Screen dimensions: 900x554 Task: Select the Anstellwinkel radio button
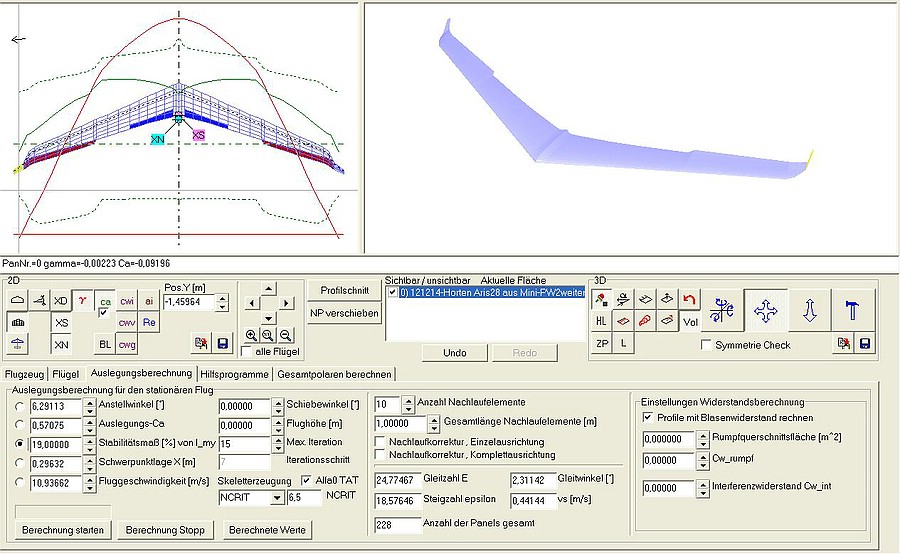[x=19, y=406]
